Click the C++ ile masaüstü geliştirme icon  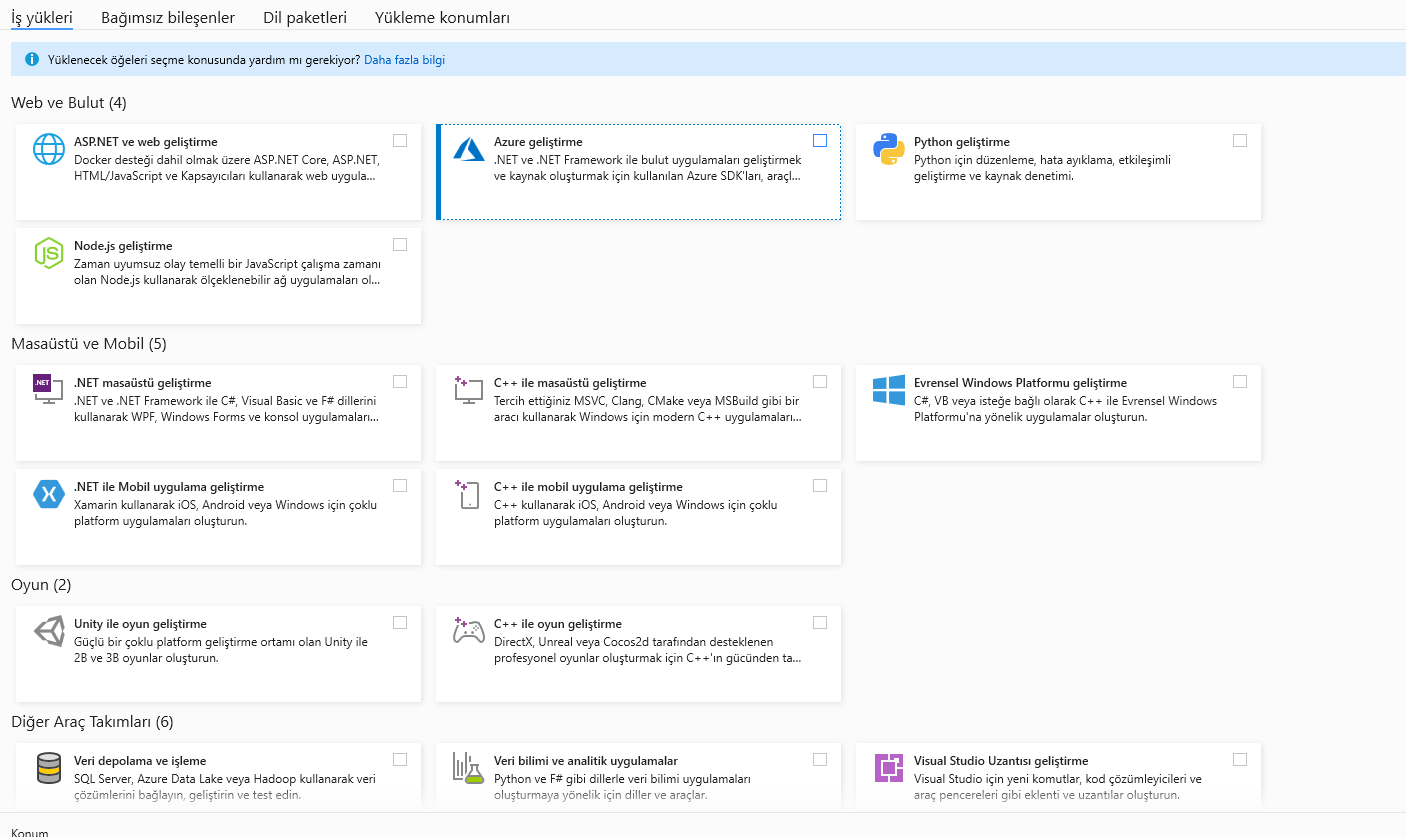[469, 390]
